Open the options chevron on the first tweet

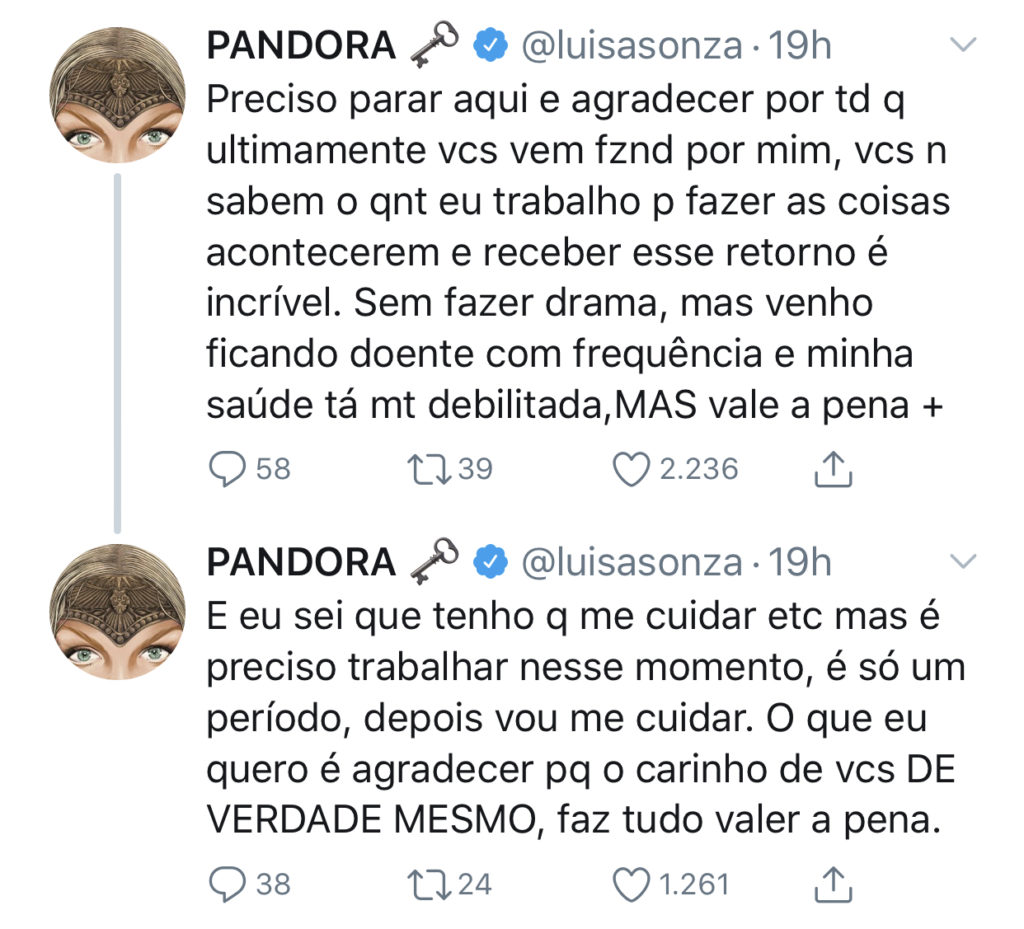[963, 44]
